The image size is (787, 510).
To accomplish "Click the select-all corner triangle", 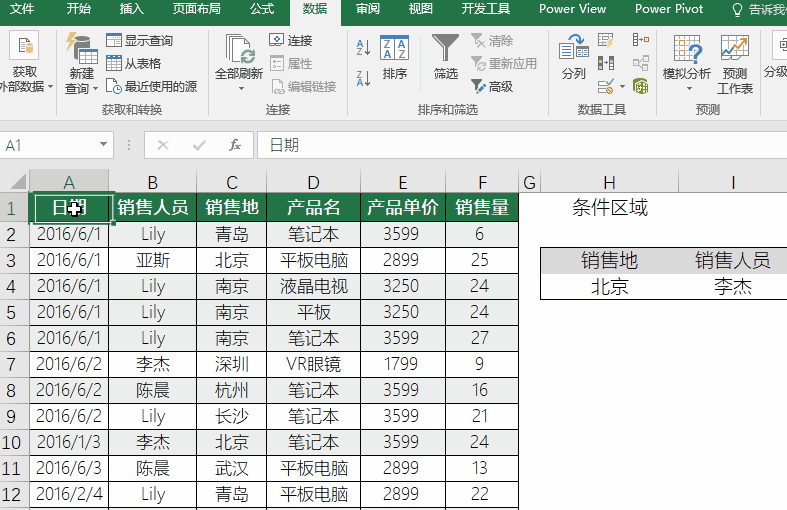I will click(x=18, y=181).
